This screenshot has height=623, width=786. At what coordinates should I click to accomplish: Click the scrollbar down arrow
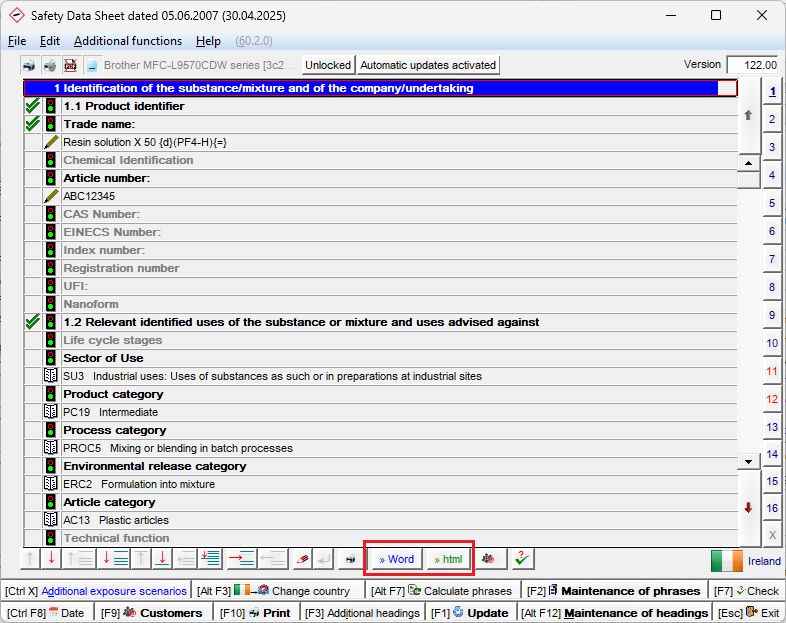pyautogui.click(x=748, y=462)
